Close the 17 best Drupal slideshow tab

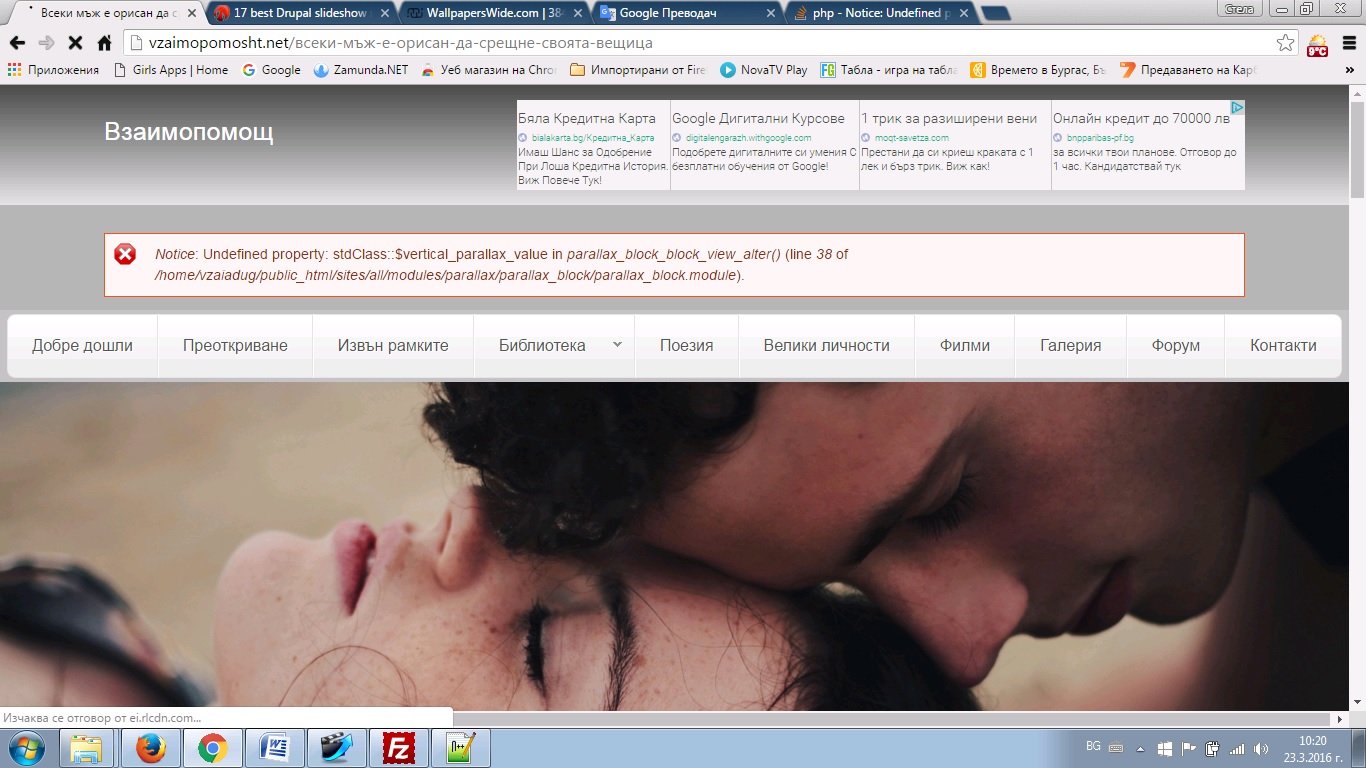pos(383,14)
